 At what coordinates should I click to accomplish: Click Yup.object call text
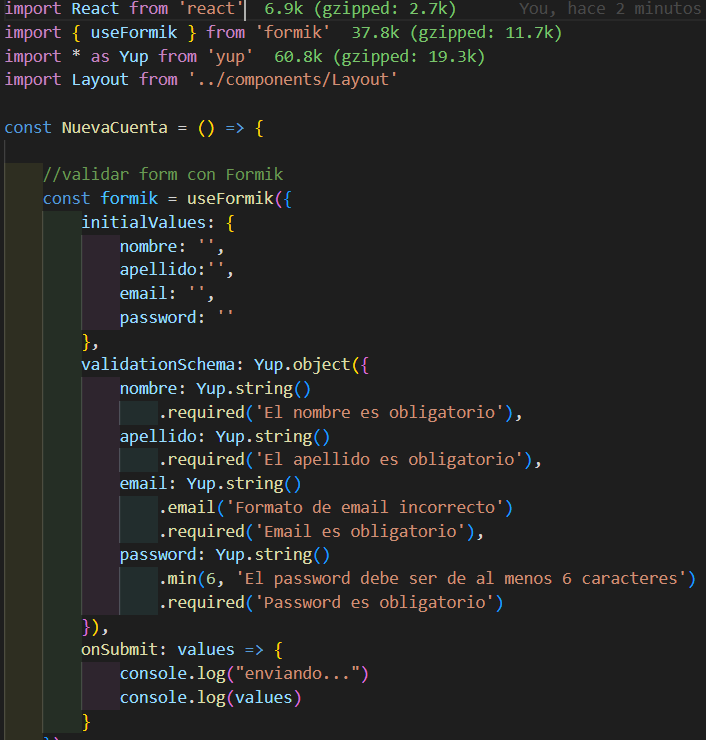pyautogui.click(x=302, y=364)
